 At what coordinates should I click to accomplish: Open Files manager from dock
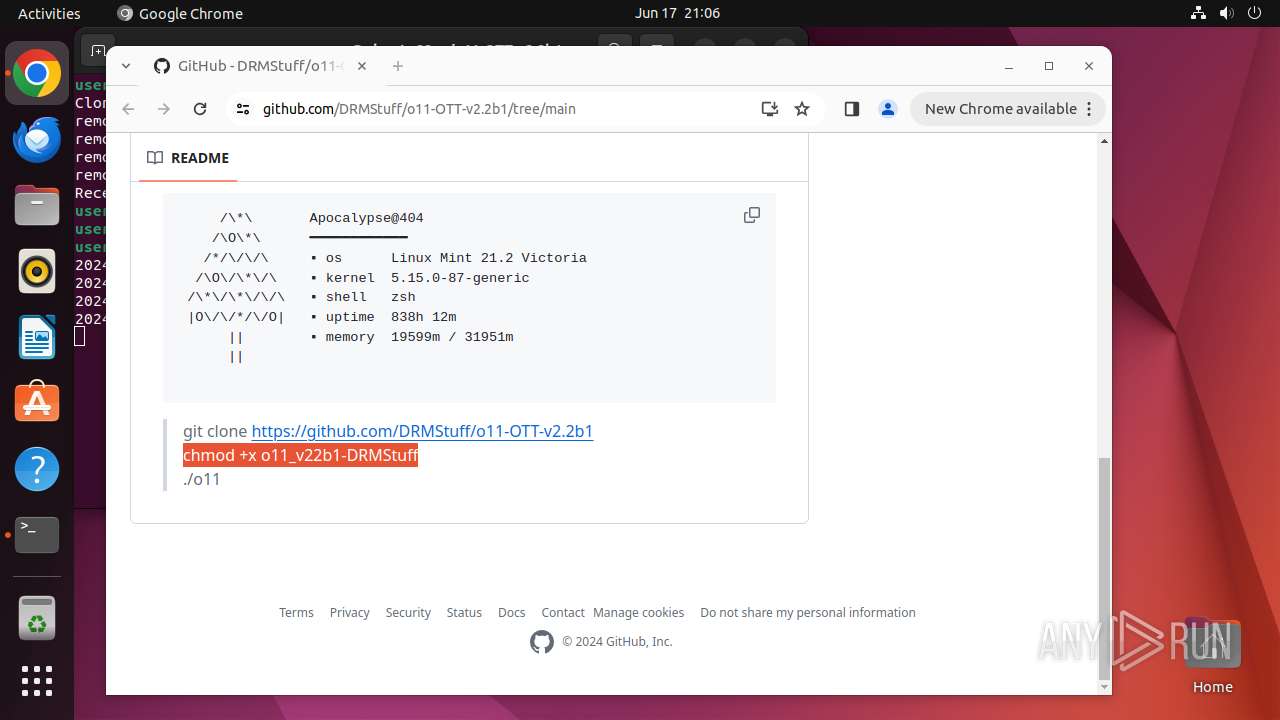coord(37,205)
